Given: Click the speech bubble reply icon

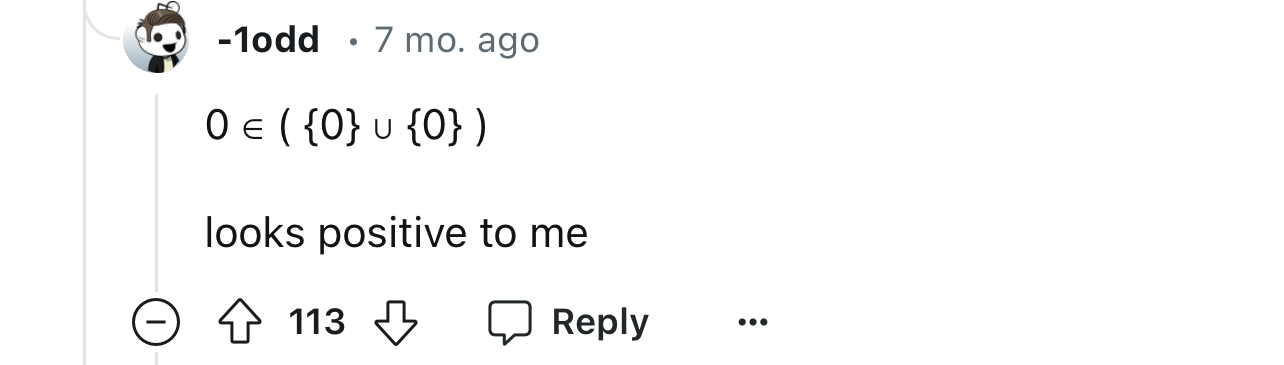Looking at the screenshot, I should [x=509, y=322].
